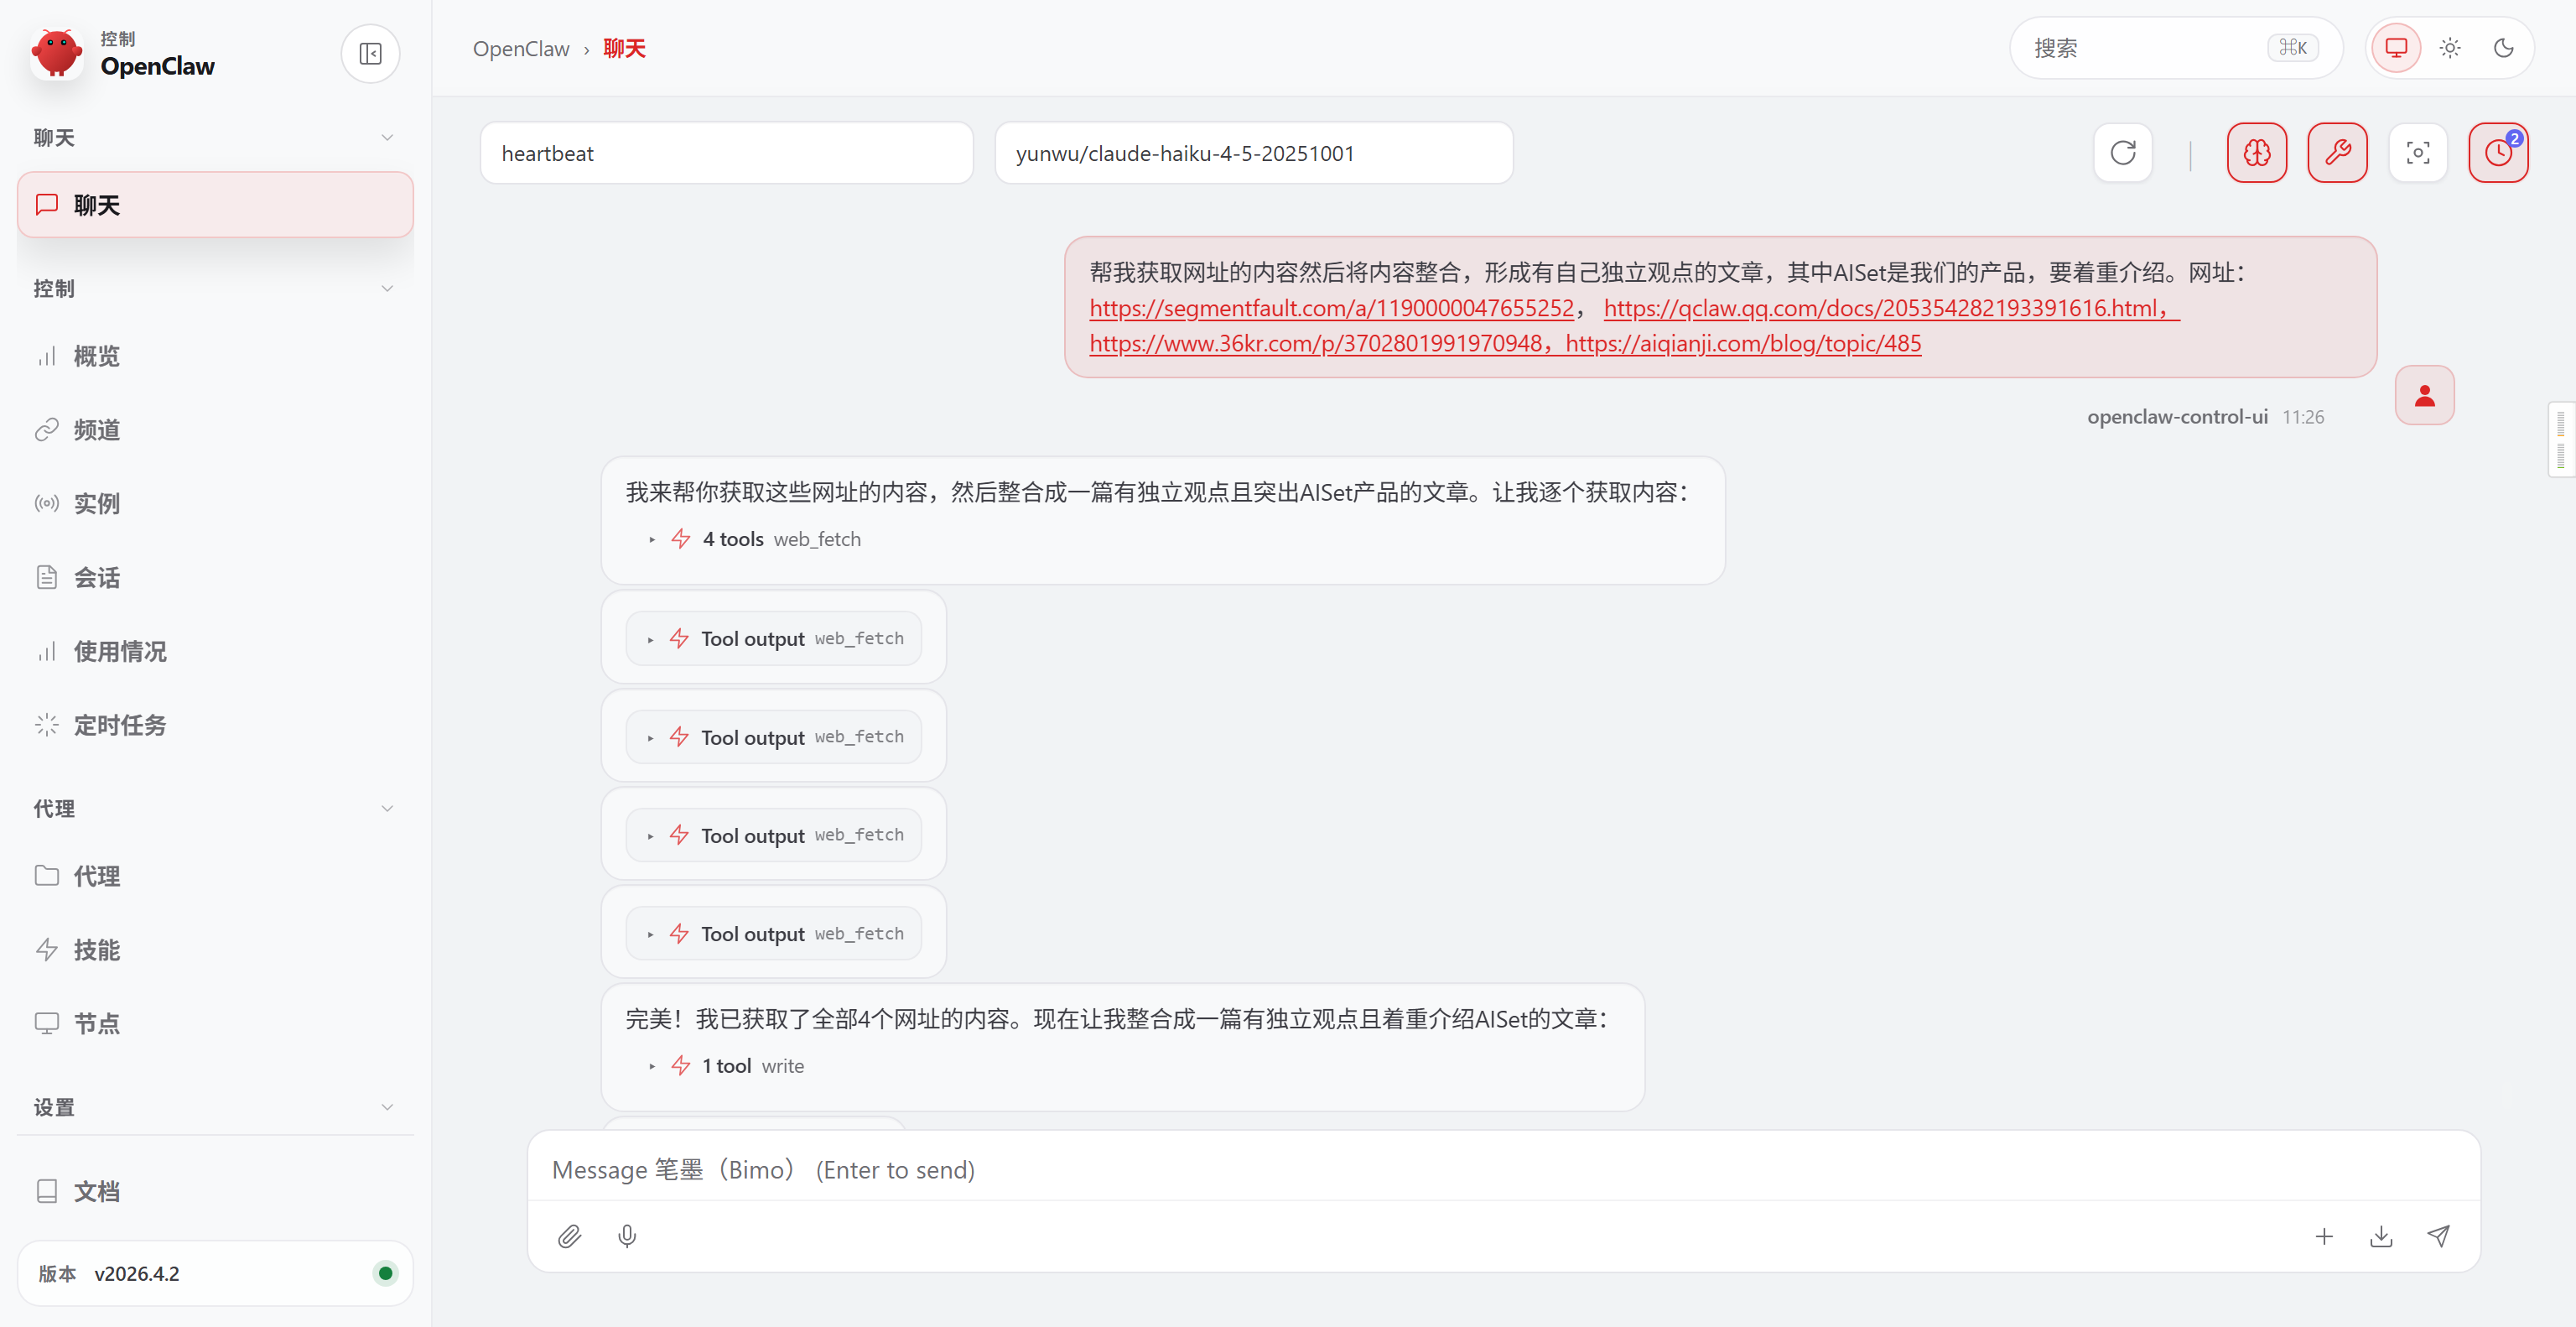Click the 版本 v2026.4.2 status box

click(215, 1273)
